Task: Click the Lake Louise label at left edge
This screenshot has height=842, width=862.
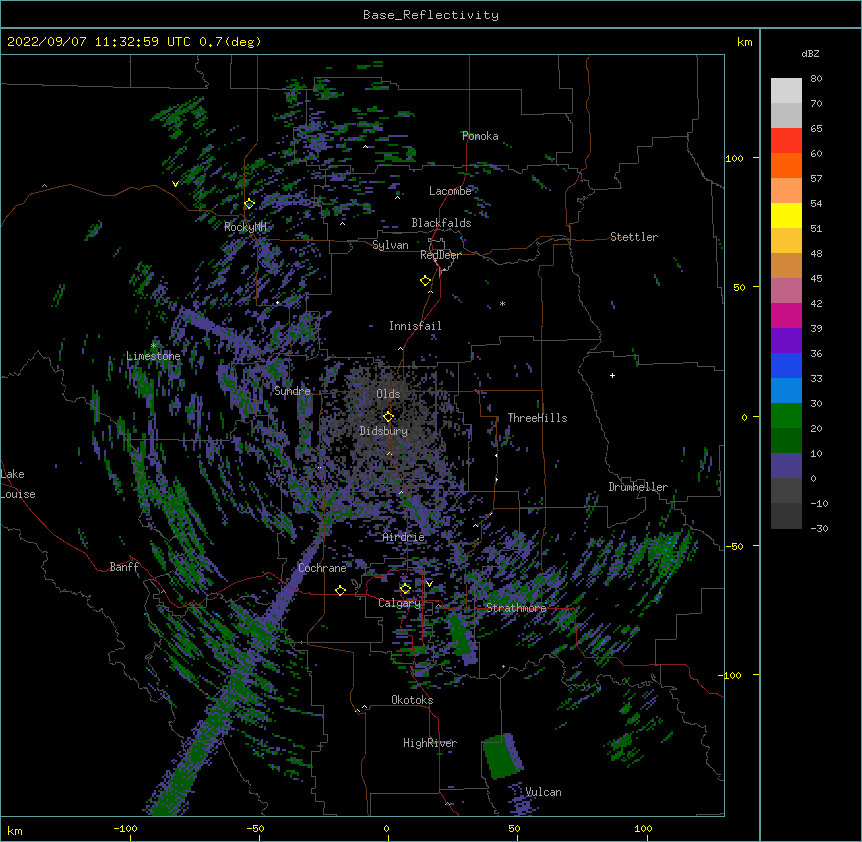Action: click(18, 485)
